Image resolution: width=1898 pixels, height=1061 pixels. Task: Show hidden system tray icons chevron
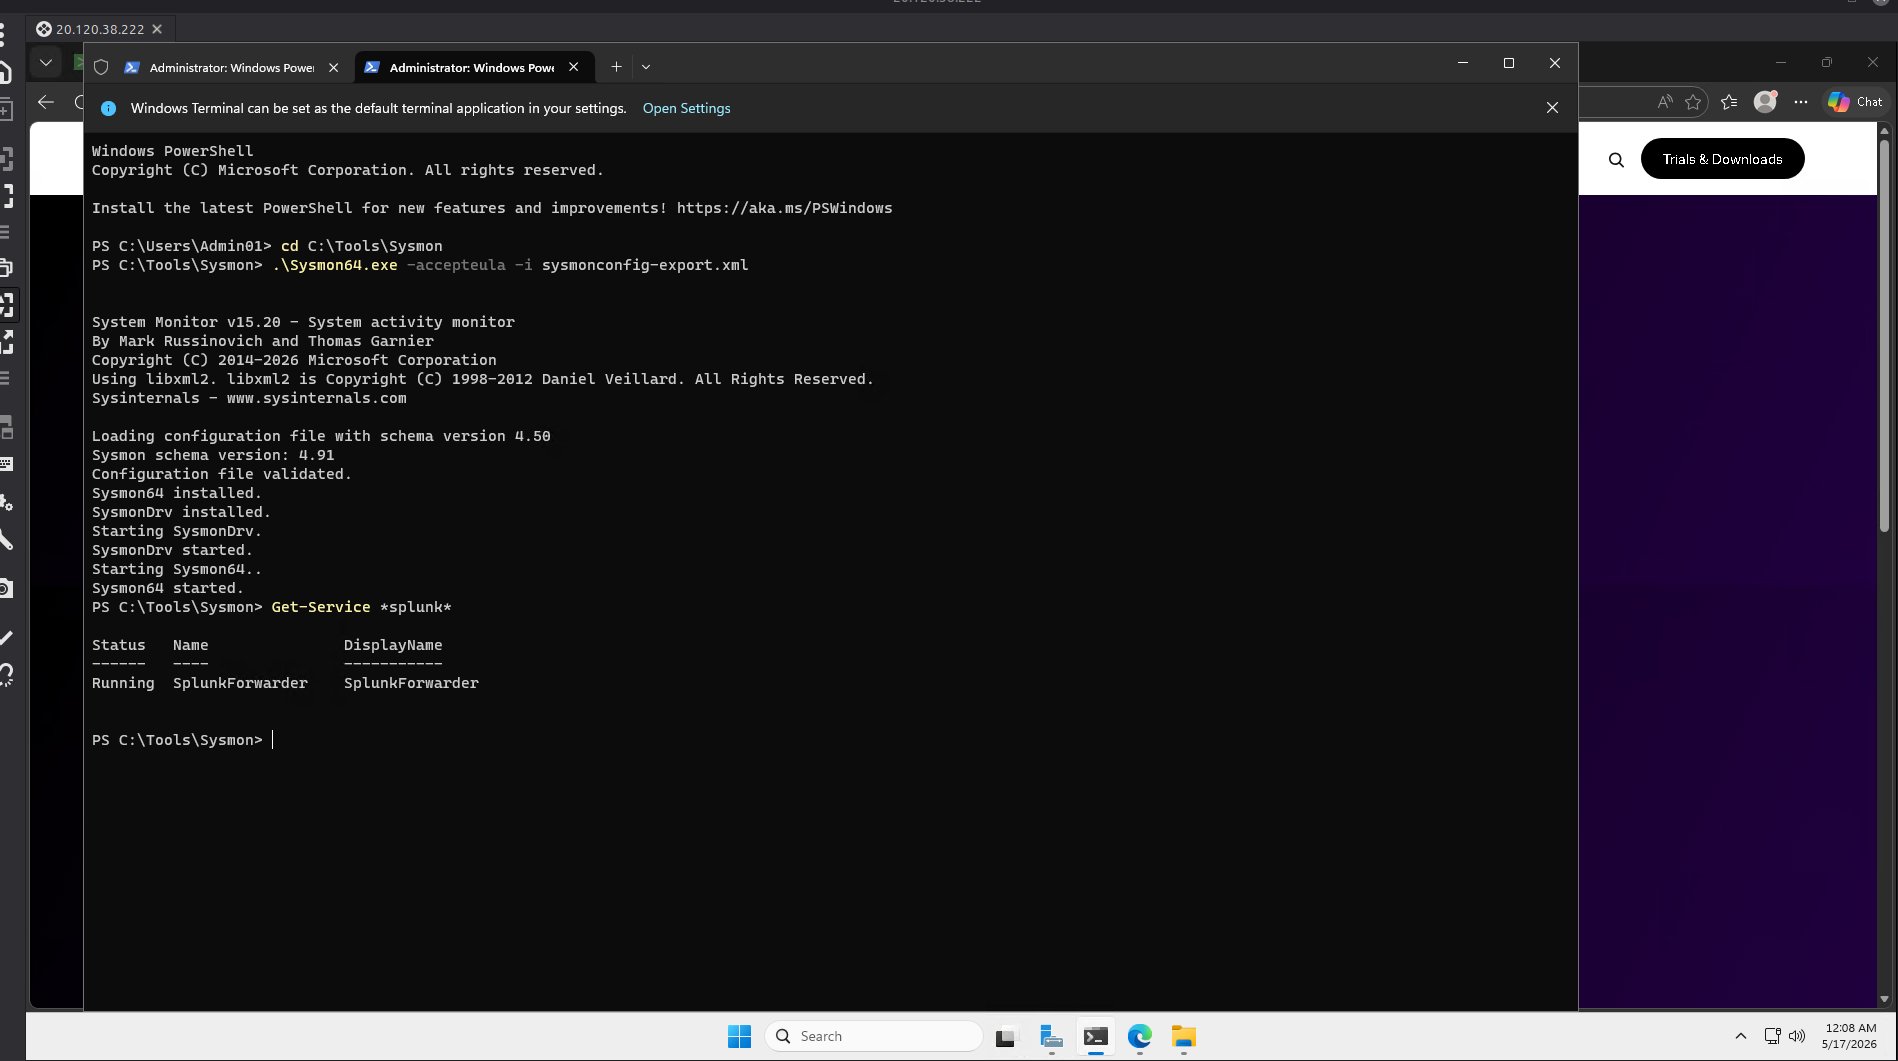[1740, 1036]
